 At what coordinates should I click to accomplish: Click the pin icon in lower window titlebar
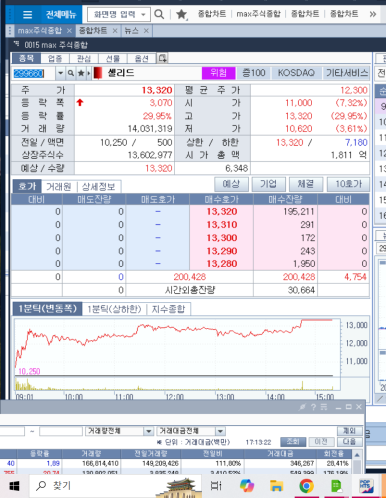point(302,407)
